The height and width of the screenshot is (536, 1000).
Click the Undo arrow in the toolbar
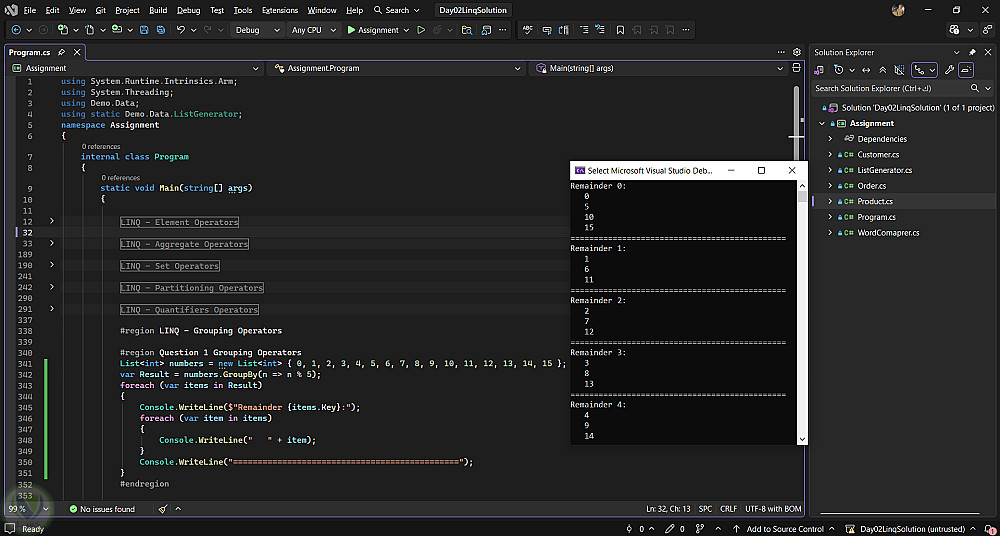(180, 30)
